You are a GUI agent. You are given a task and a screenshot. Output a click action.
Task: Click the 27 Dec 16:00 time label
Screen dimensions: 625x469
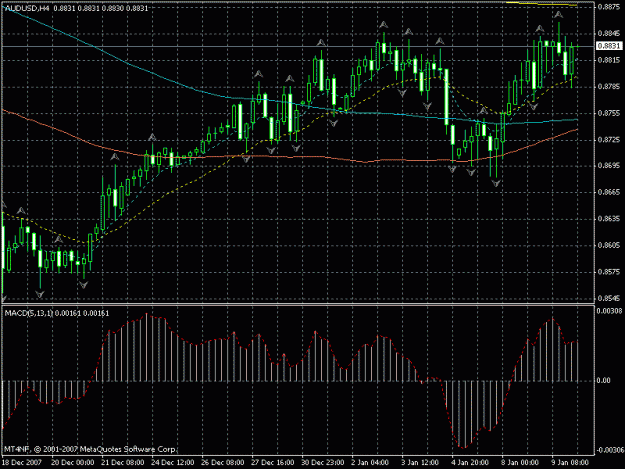pyautogui.click(x=273, y=463)
